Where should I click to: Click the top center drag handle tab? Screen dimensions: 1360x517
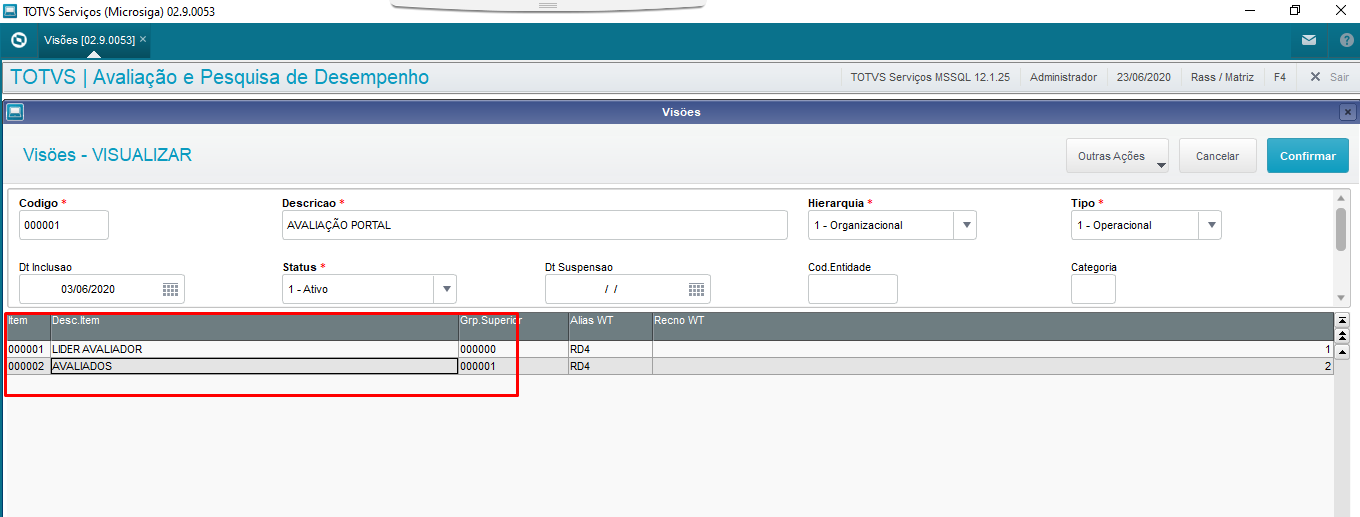click(547, 5)
